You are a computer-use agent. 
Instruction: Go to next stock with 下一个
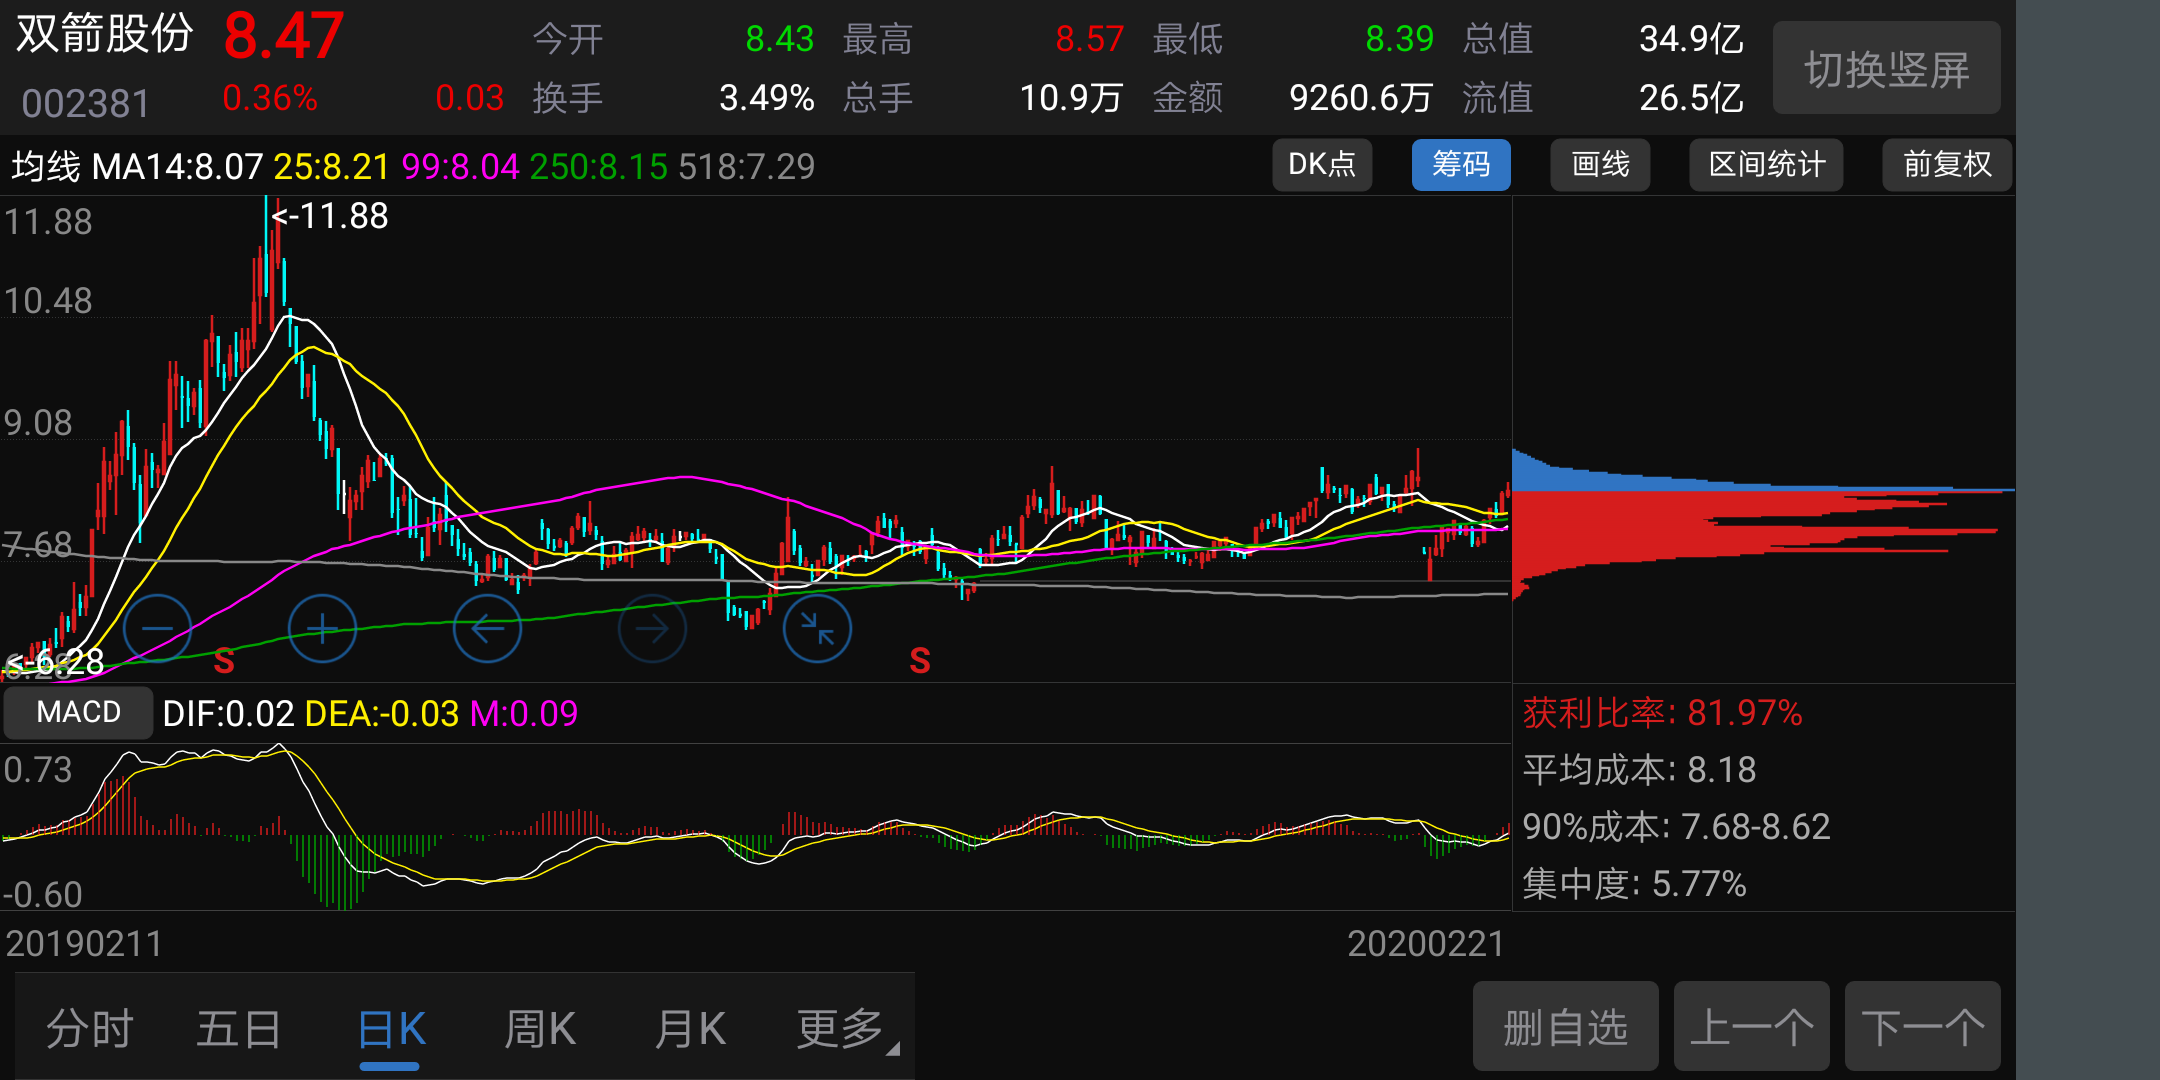tap(1922, 1026)
